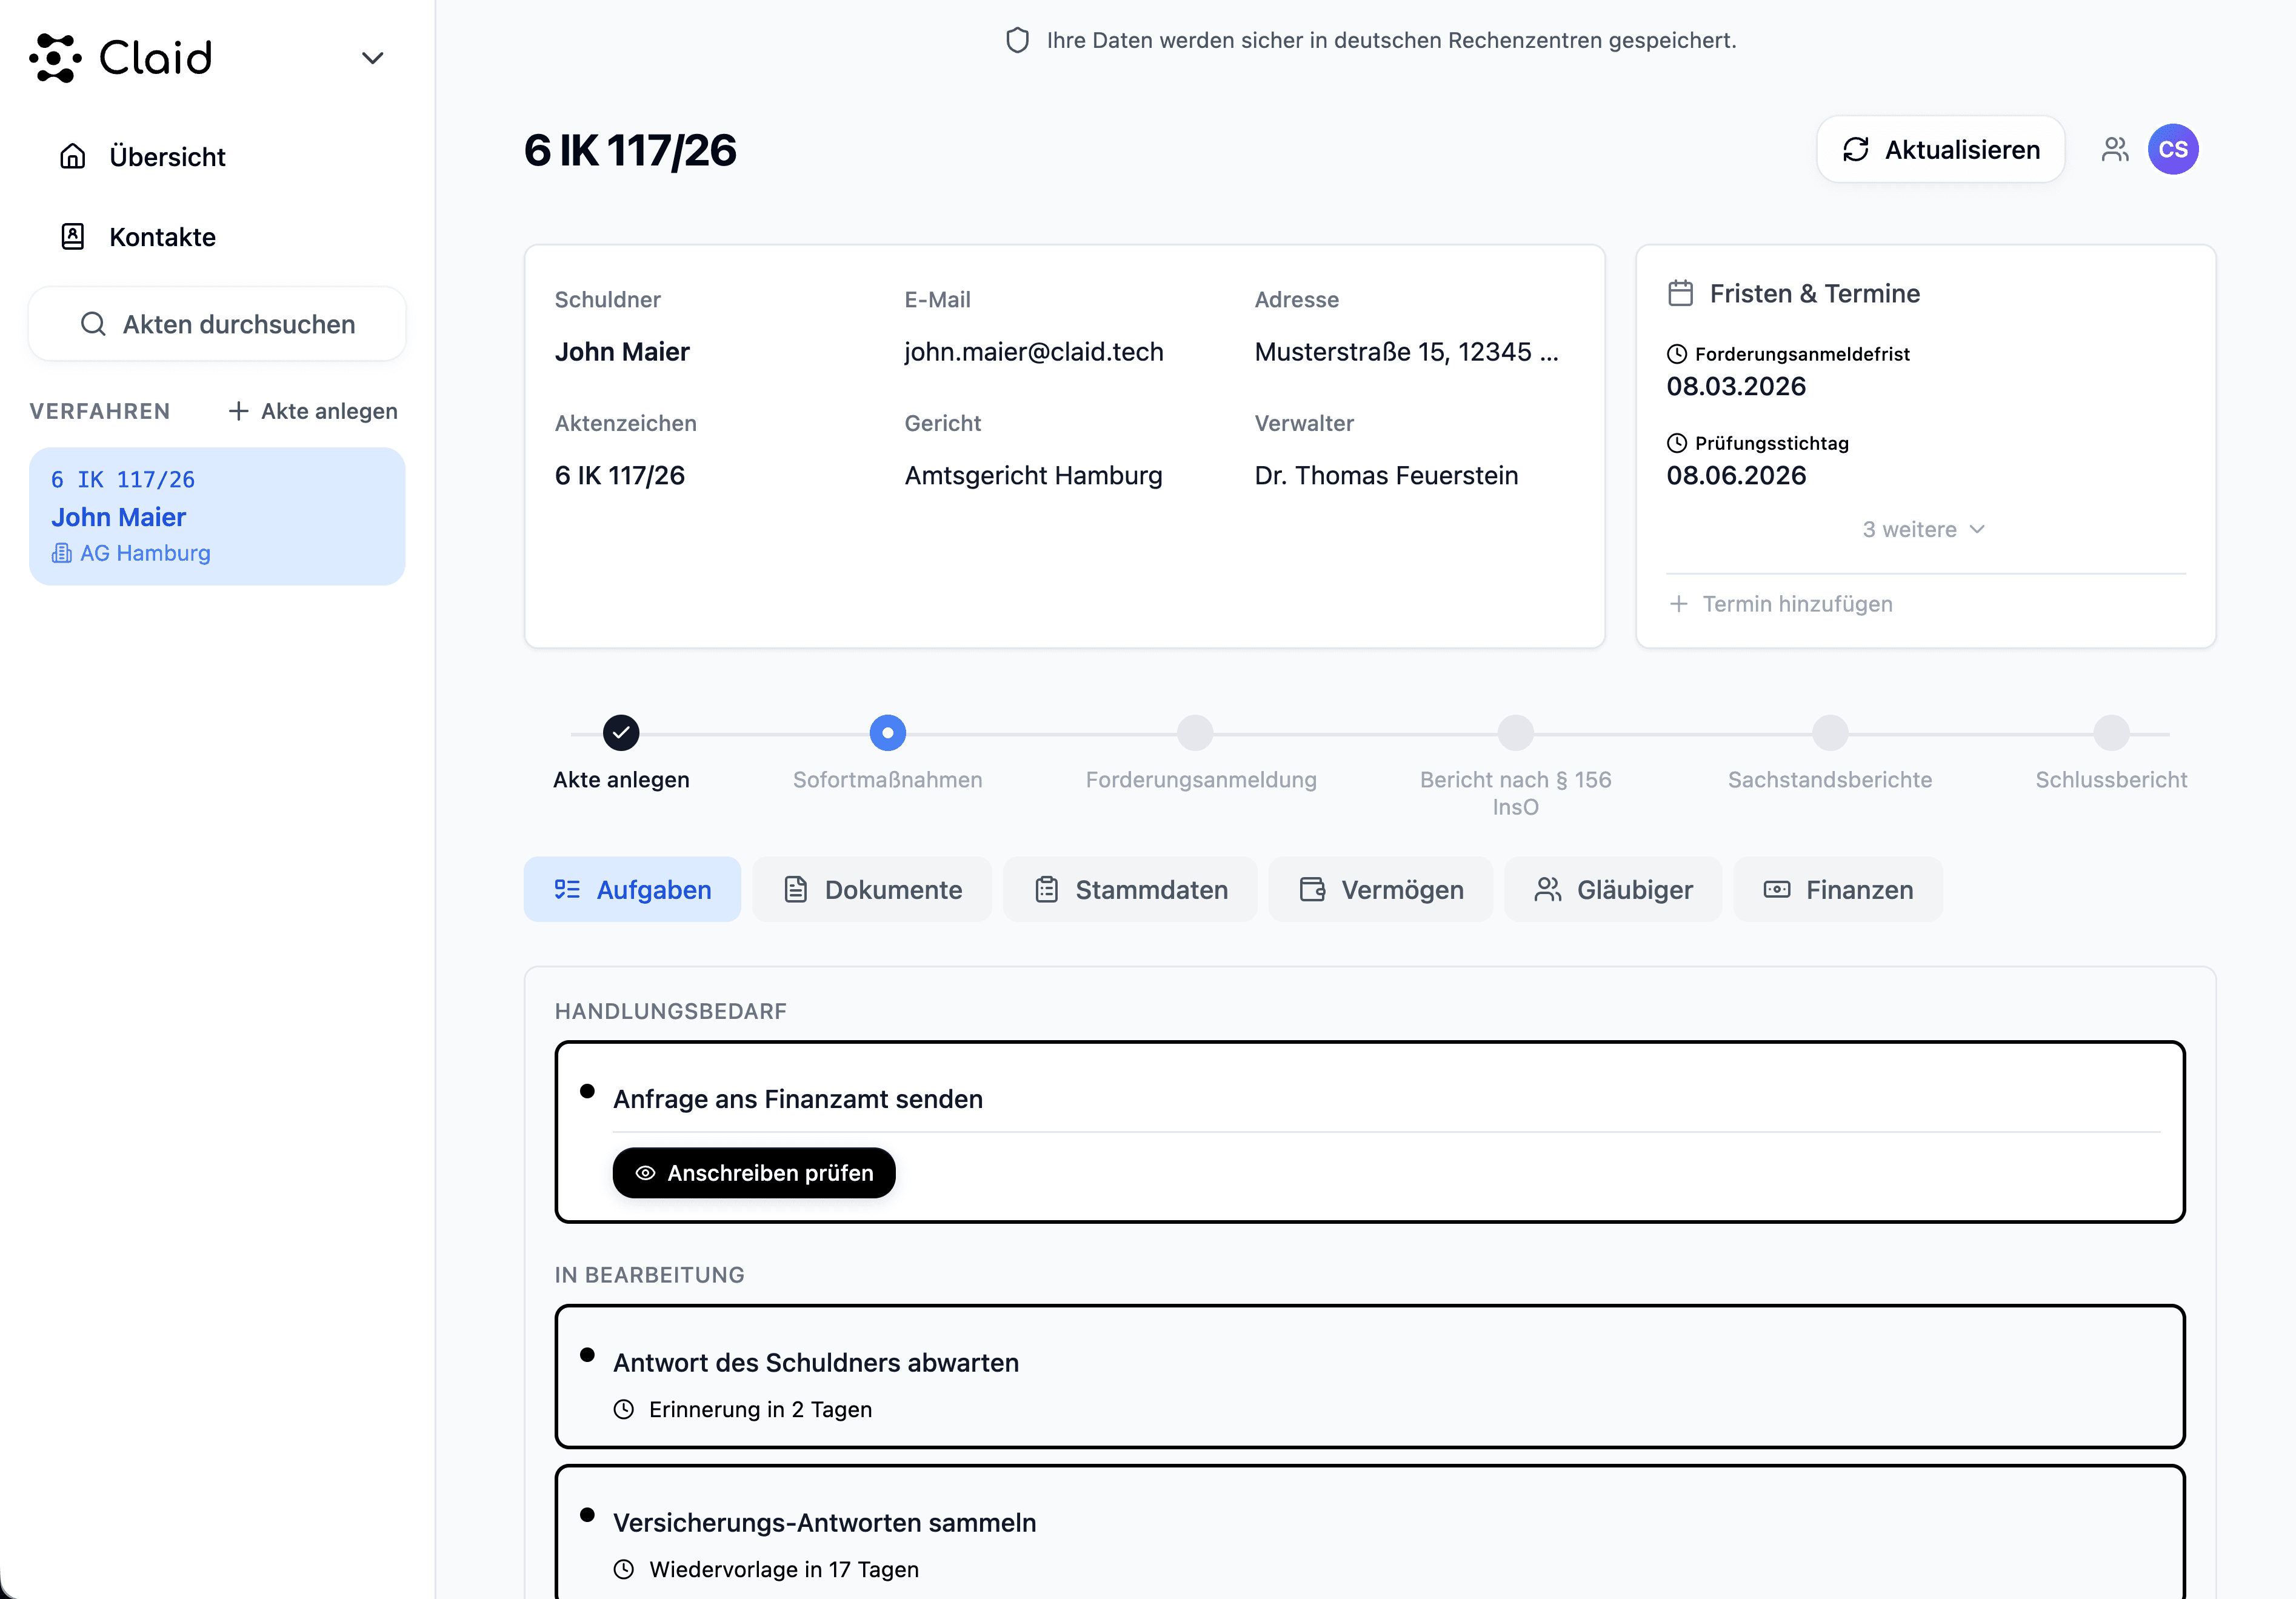Expand the Antwort des Schuldners abwarten task
Image resolution: width=2296 pixels, height=1599 pixels.
[815, 1363]
